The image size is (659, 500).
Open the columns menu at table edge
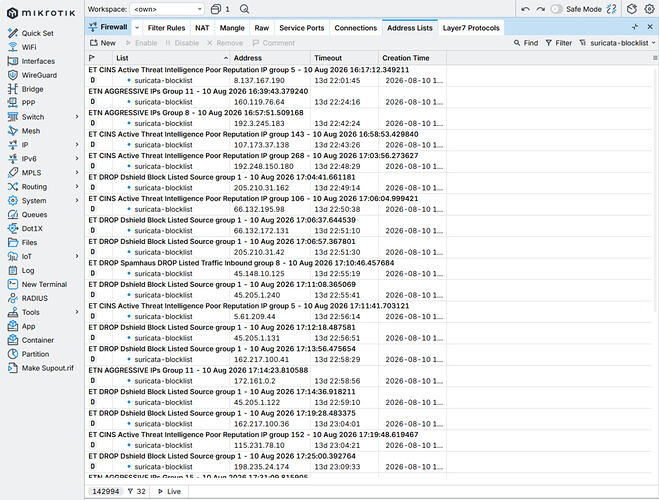655,58
